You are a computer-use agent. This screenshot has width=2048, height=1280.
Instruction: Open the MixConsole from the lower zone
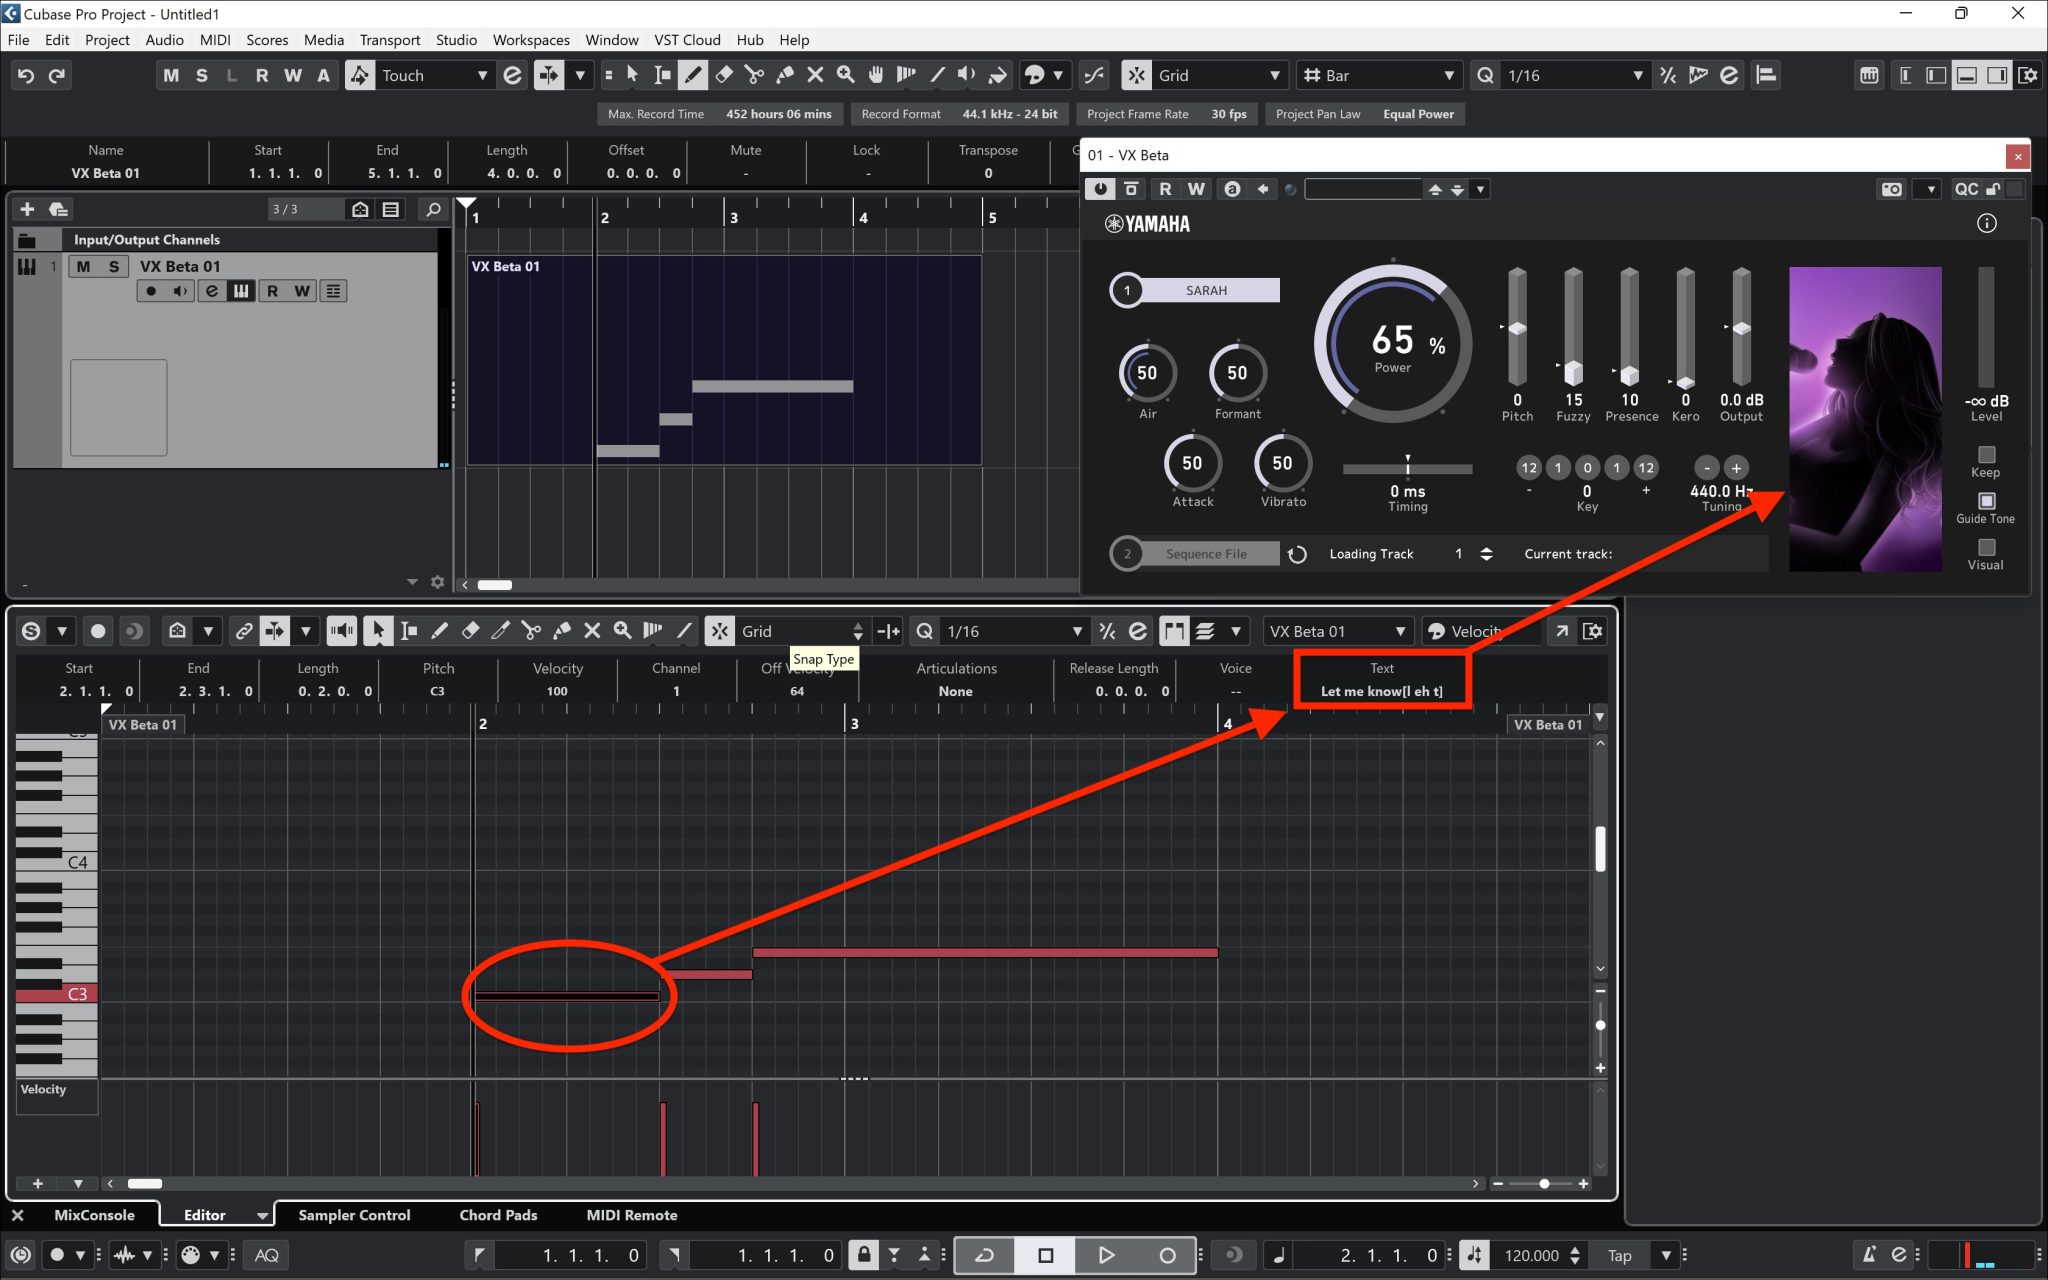click(94, 1214)
